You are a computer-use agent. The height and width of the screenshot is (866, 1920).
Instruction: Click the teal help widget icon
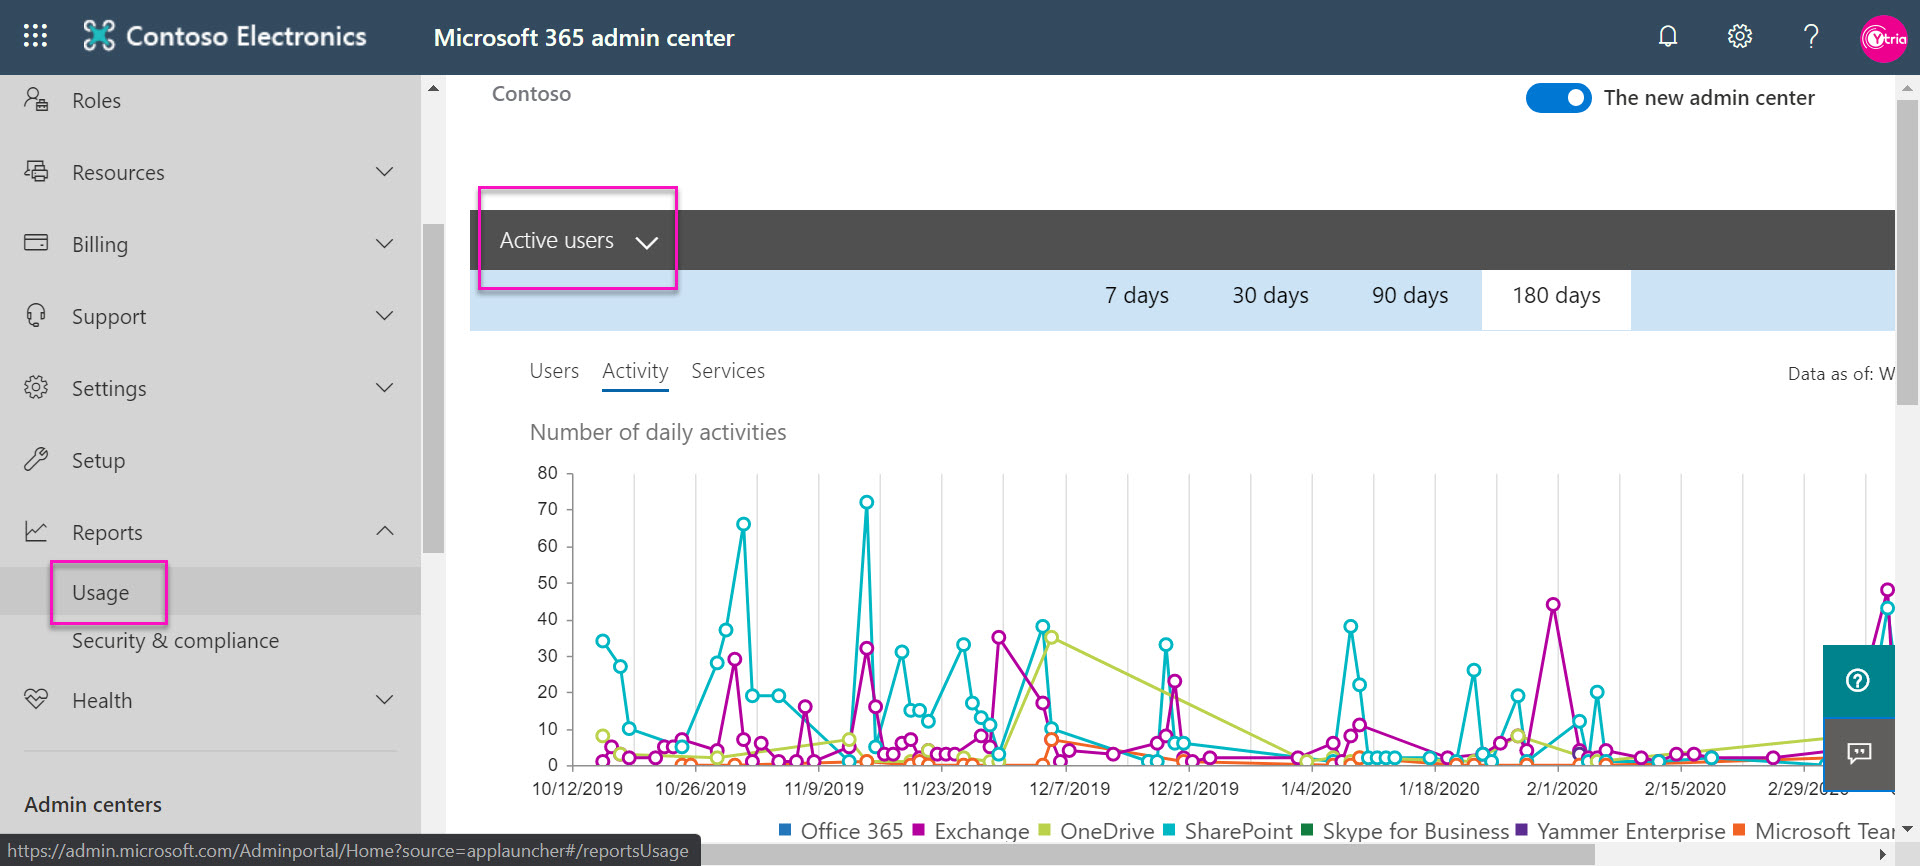[1858, 681]
